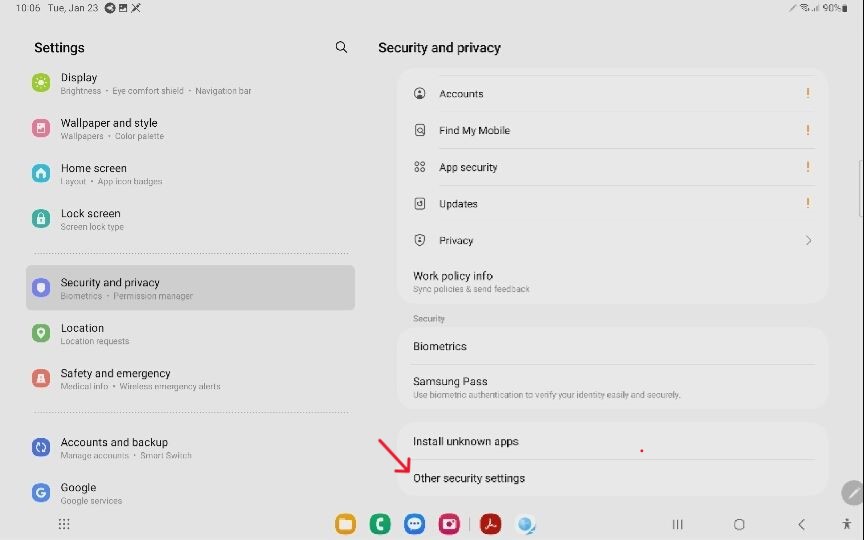This screenshot has width=864, height=540.
Task: Open Accounts in Security and privacy
Action: click(x=612, y=94)
